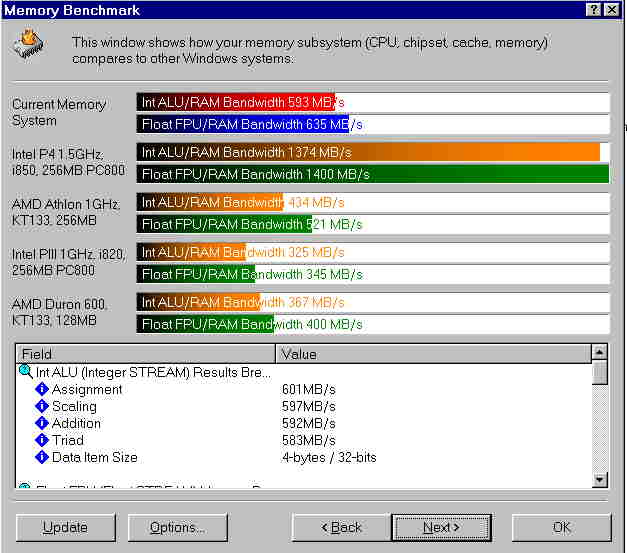Viewport: 627px width, 553px height.
Task: Click the results list scrollbar thumb
Action: [599, 372]
